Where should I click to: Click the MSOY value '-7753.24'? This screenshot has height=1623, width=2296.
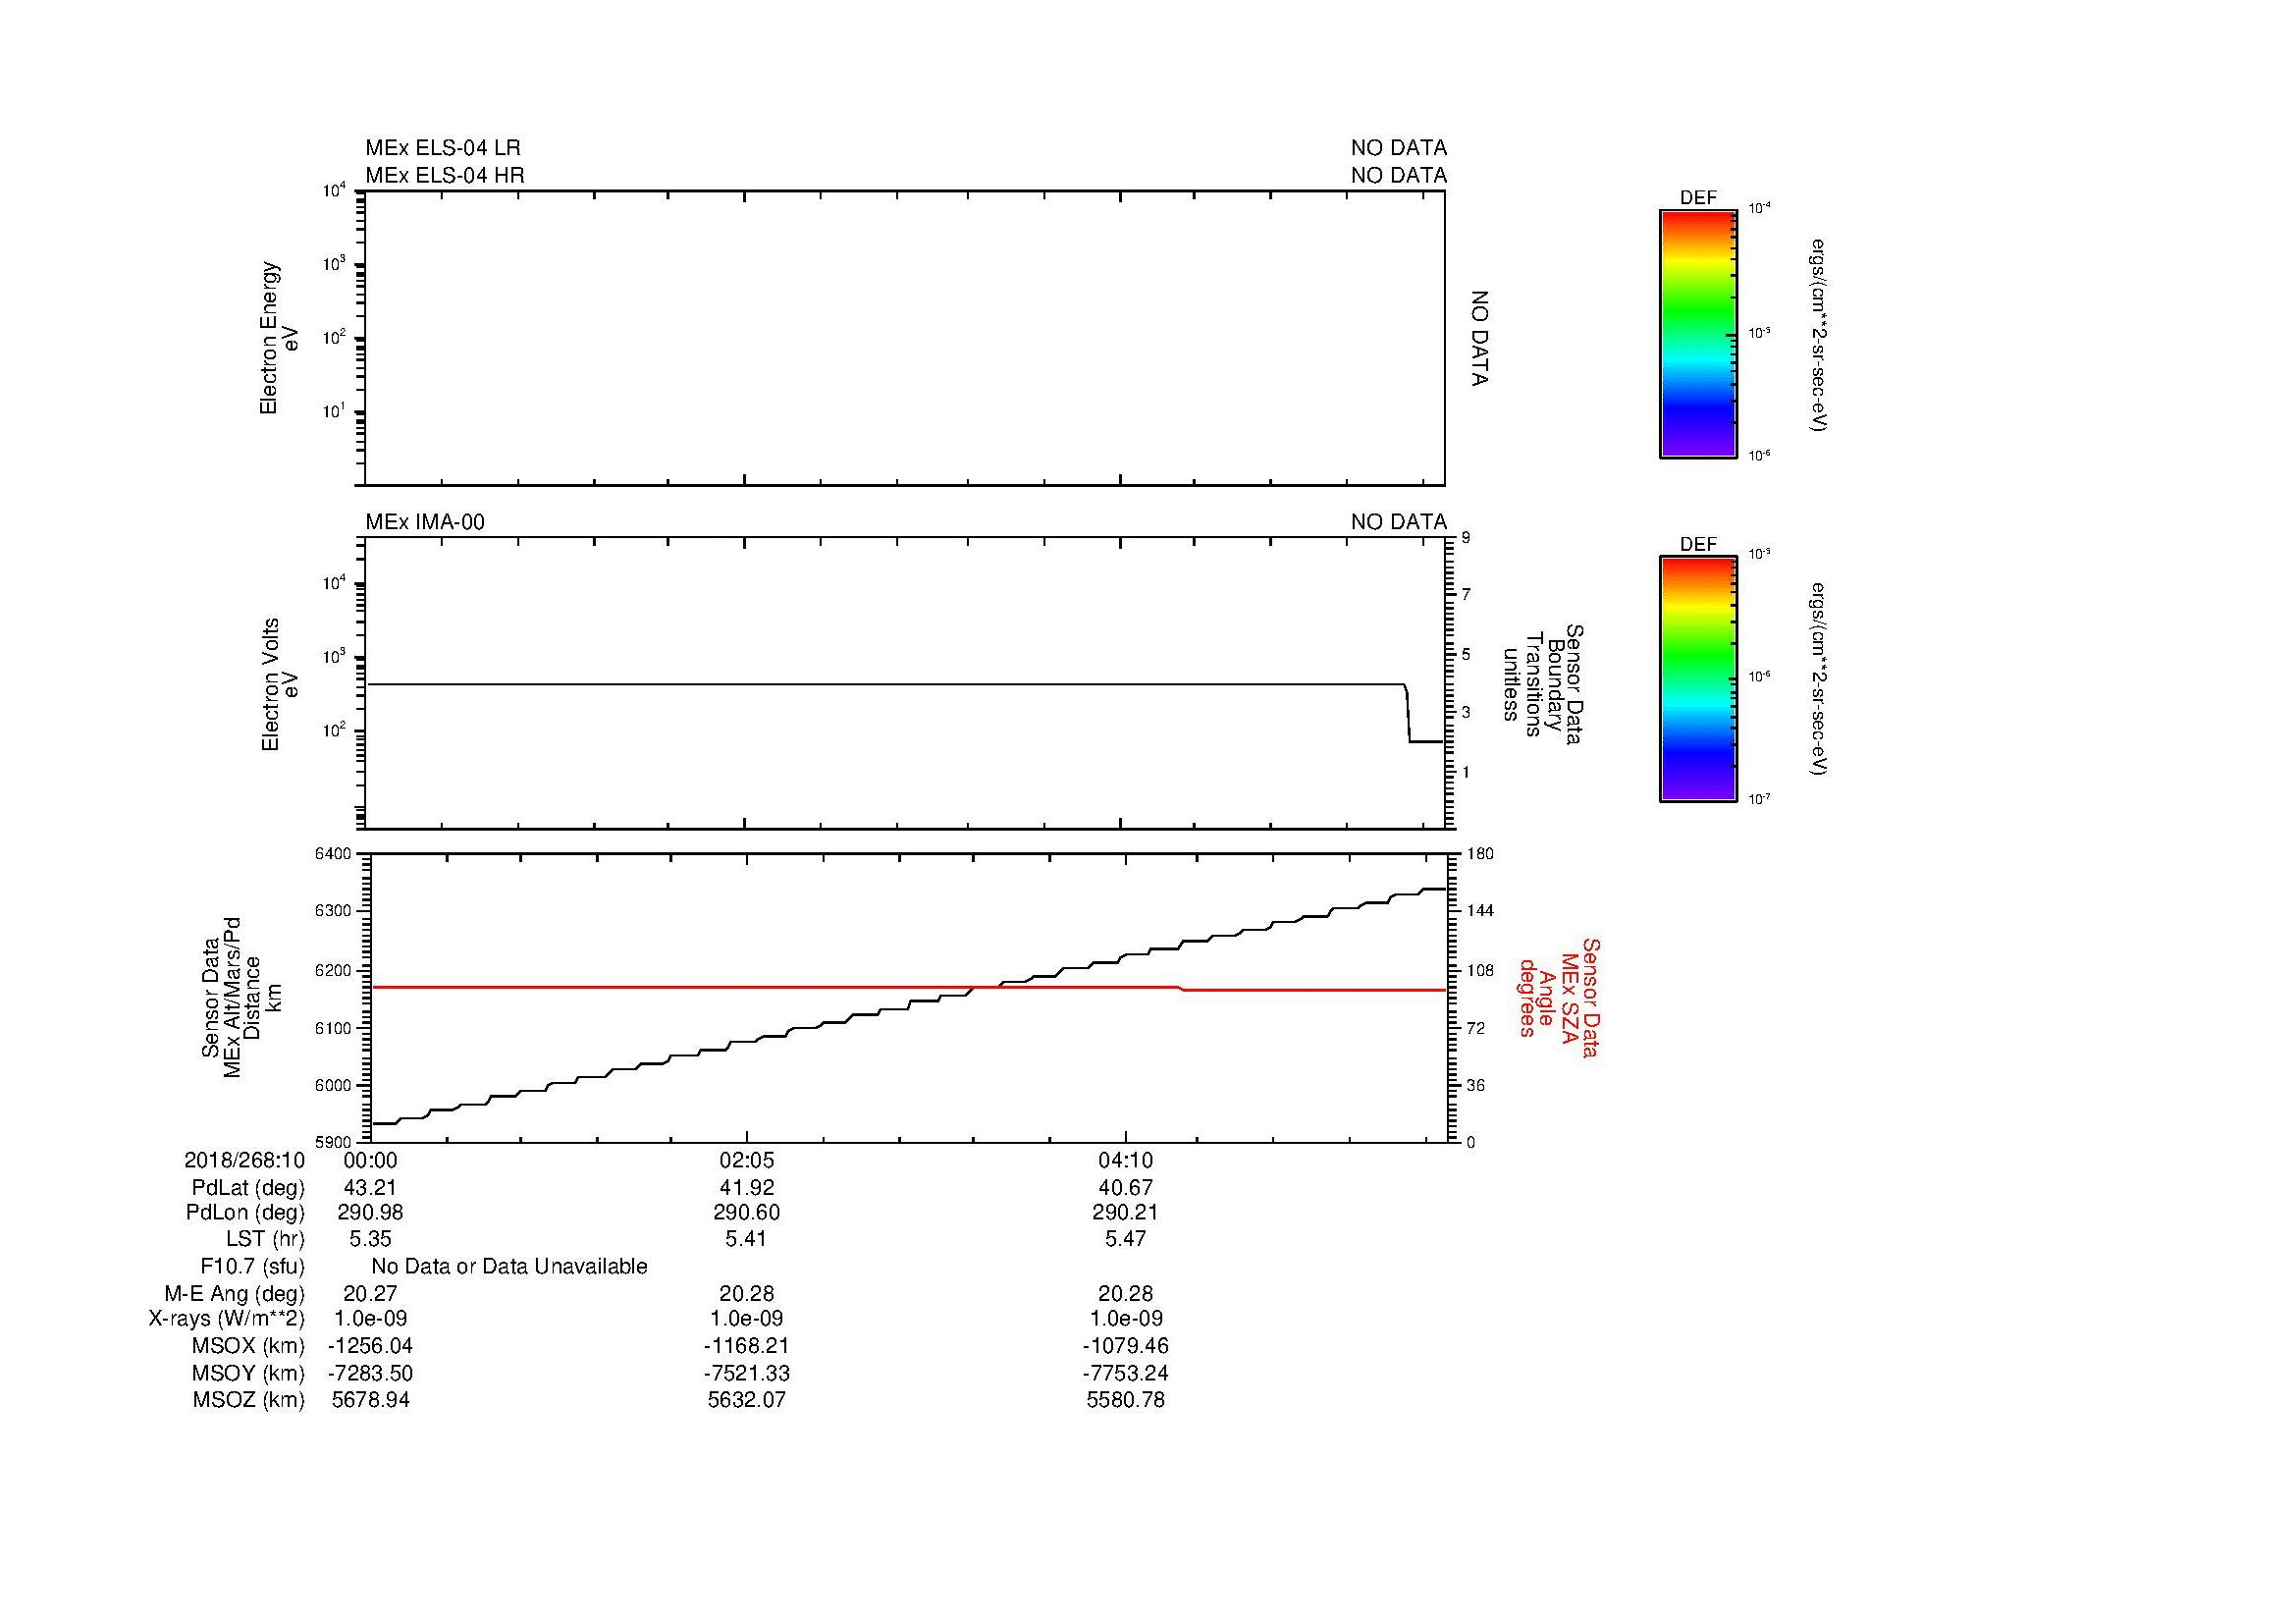[1126, 1373]
